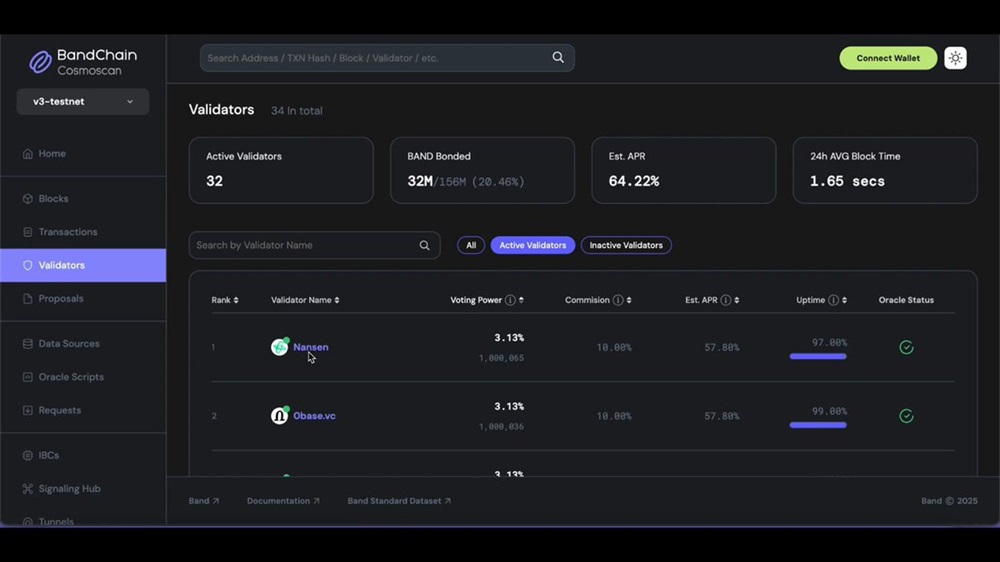Click the Uptime column info icon
1000x562 pixels.
click(833, 300)
